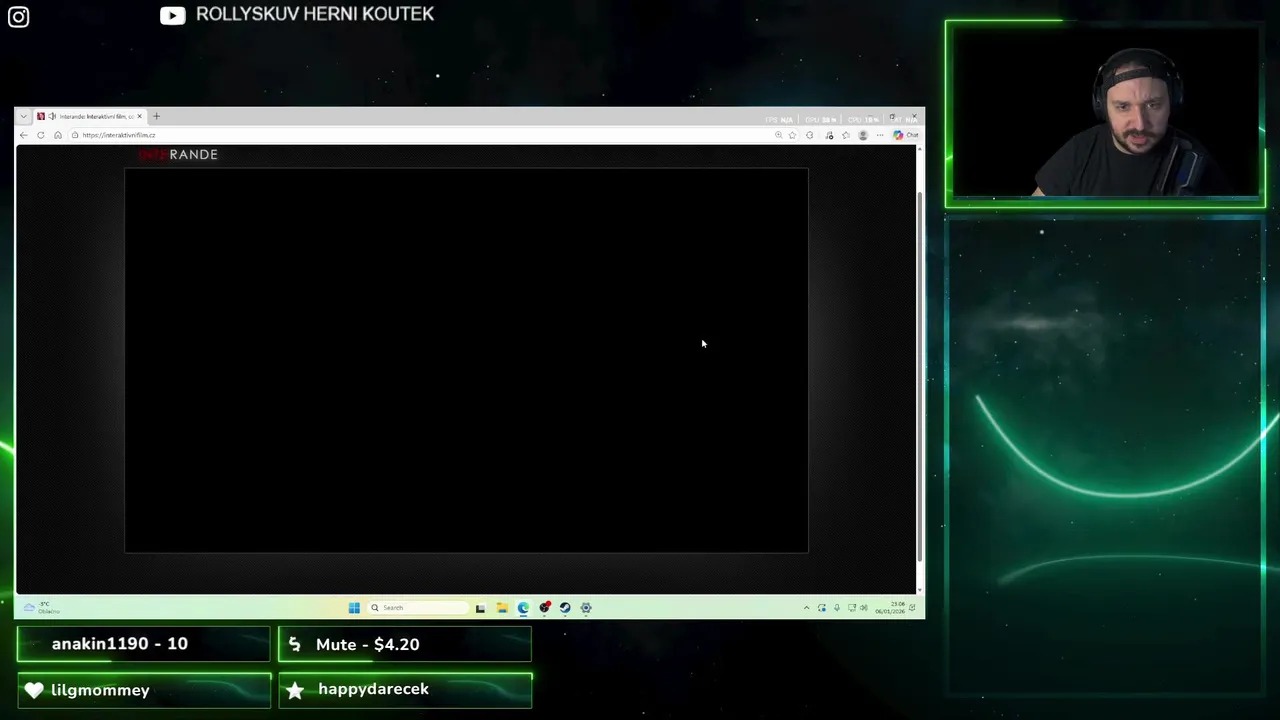Open the media control toolbar icon
Screen dimensions: 1280x720
point(829,135)
